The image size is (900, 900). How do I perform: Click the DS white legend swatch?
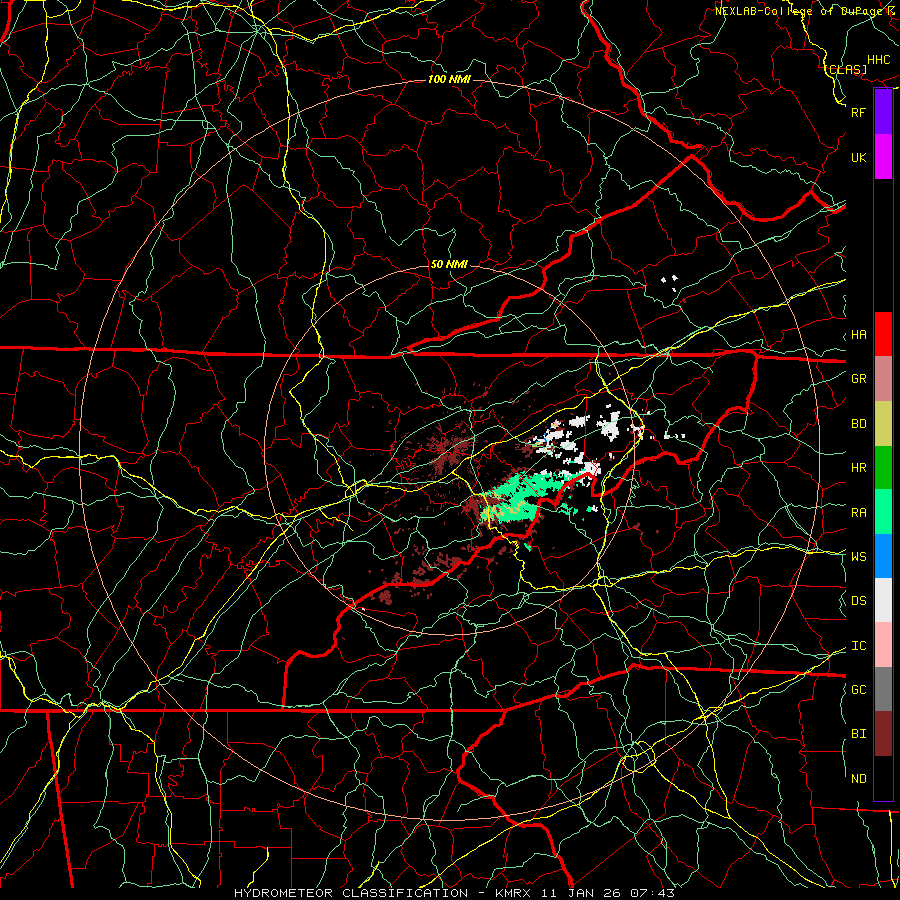click(x=883, y=600)
